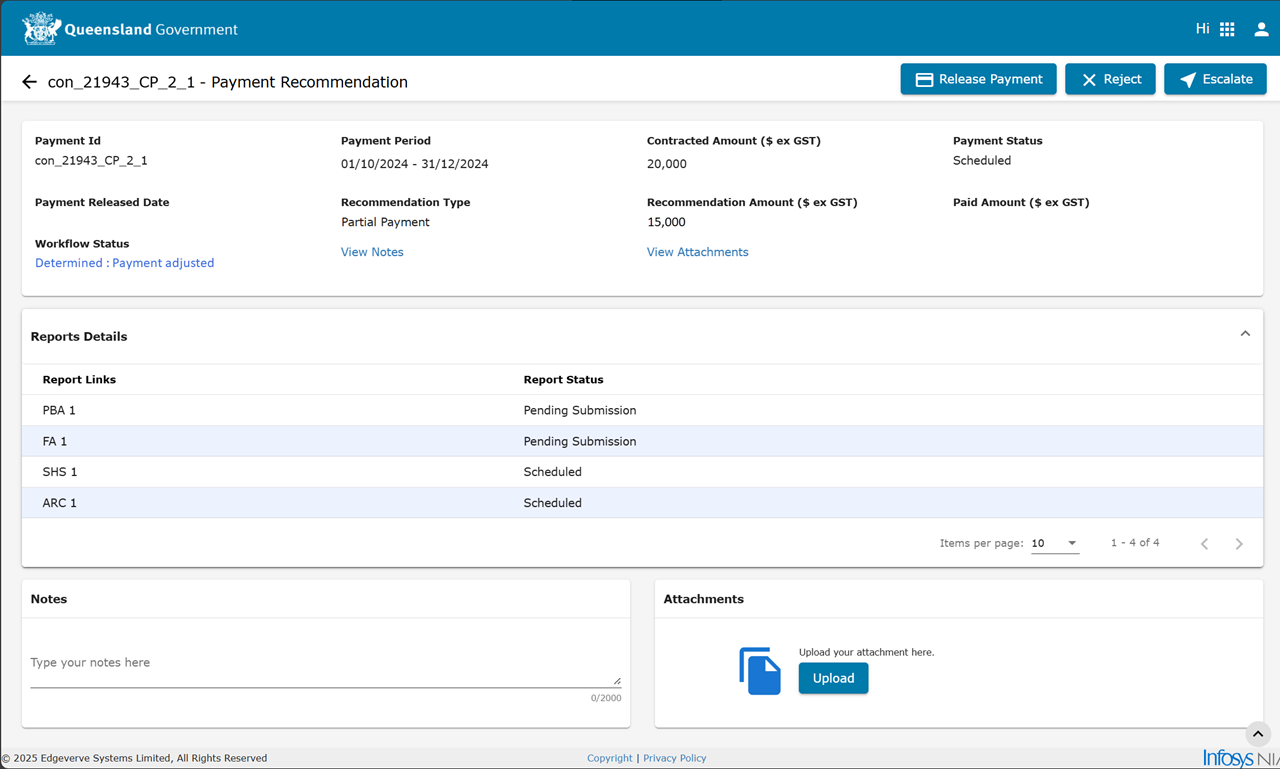Screen dimensions: 1280x769
Task: Open the Copyright footer link
Action: [610, 758]
